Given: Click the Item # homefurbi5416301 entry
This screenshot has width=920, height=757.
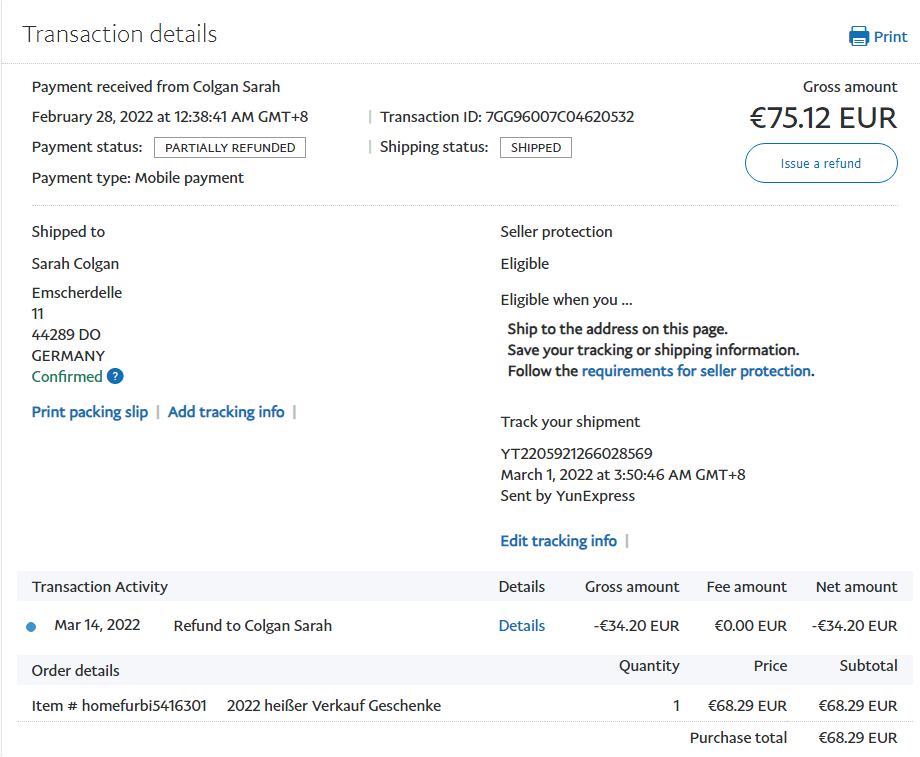Looking at the screenshot, I should click(119, 706).
